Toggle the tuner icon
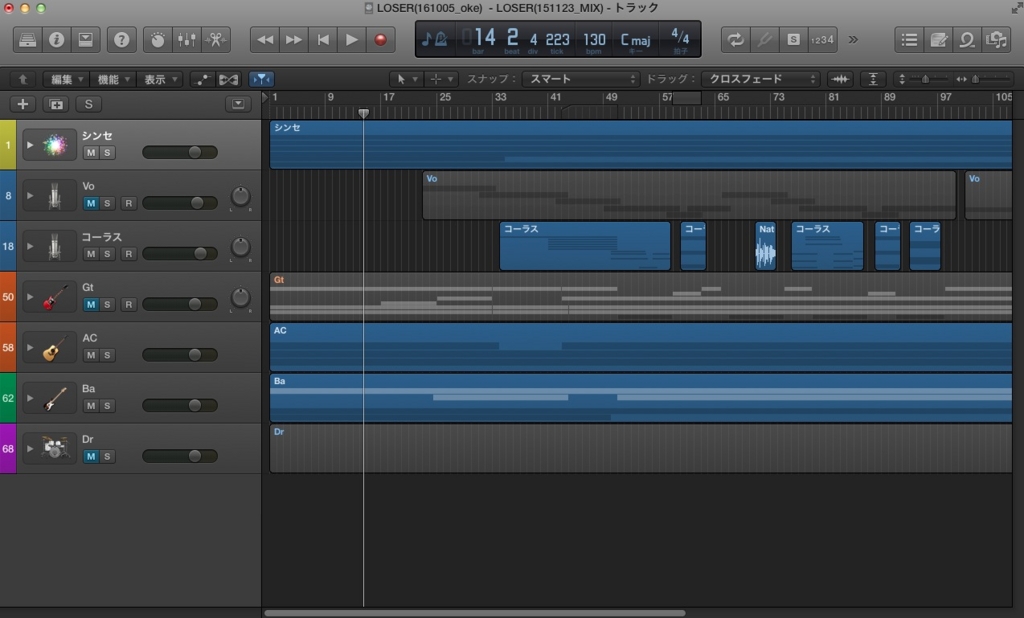 tap(764, 40)
